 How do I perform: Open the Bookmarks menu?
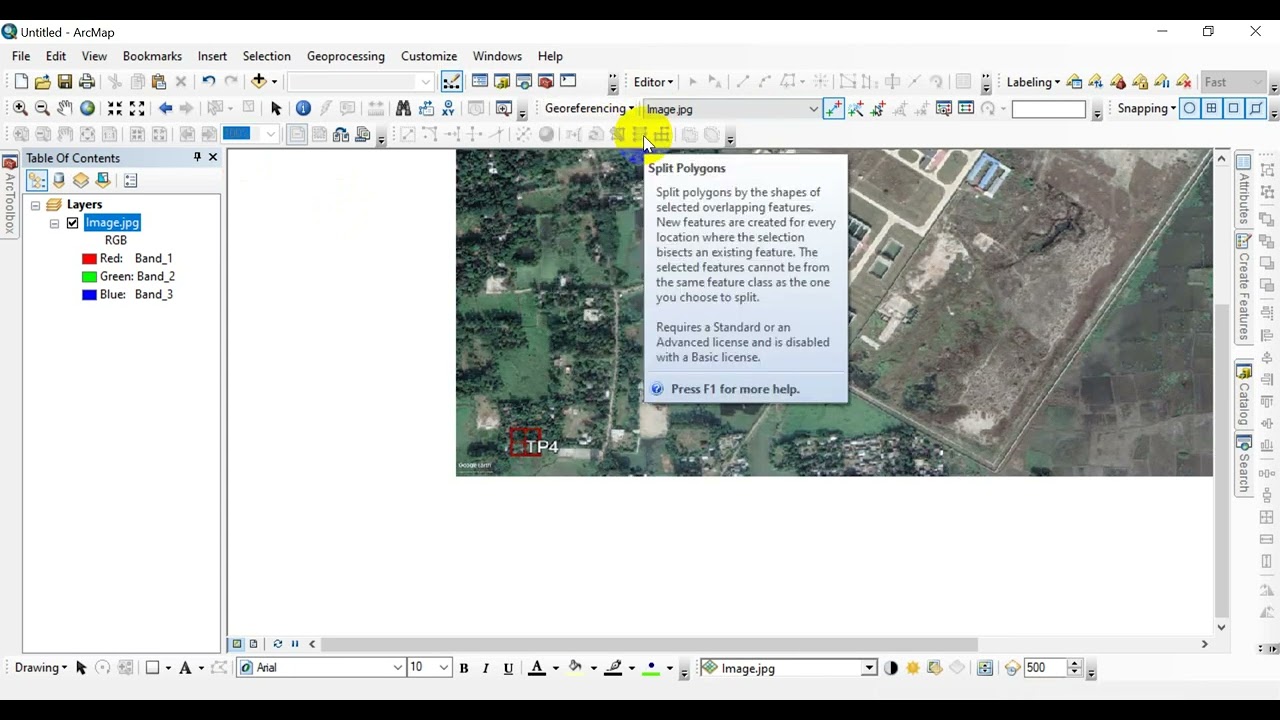pos(152,56)
